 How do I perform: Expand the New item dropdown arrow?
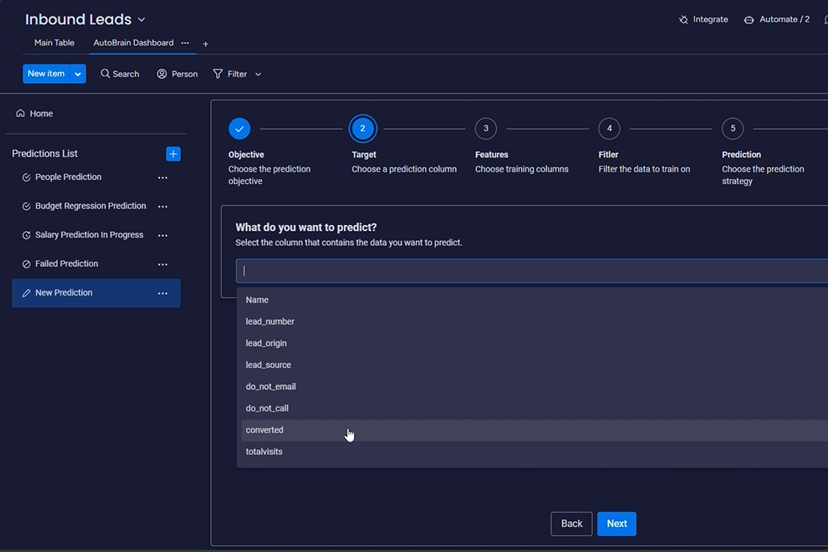coord(78,74)
